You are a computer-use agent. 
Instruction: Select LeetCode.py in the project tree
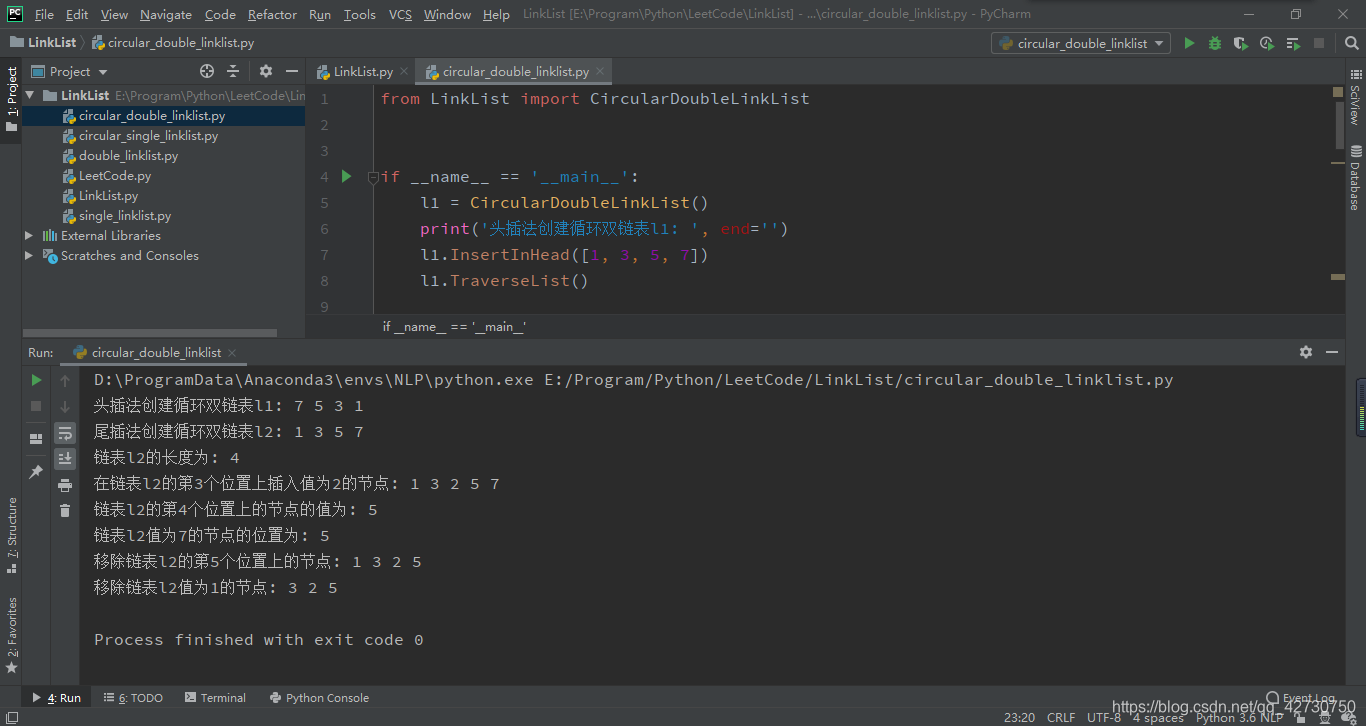click(x=115, y=176)
